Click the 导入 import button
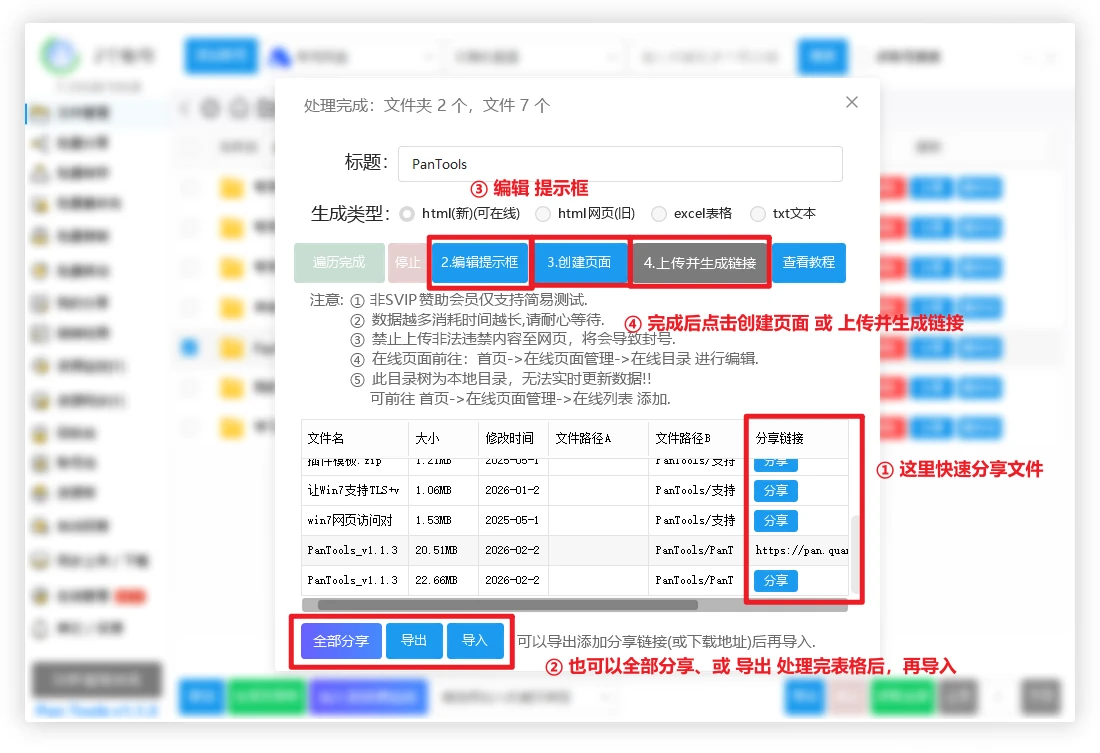Image resolution: width=1100 pixels, height=753 pixels. pos(474,641)
